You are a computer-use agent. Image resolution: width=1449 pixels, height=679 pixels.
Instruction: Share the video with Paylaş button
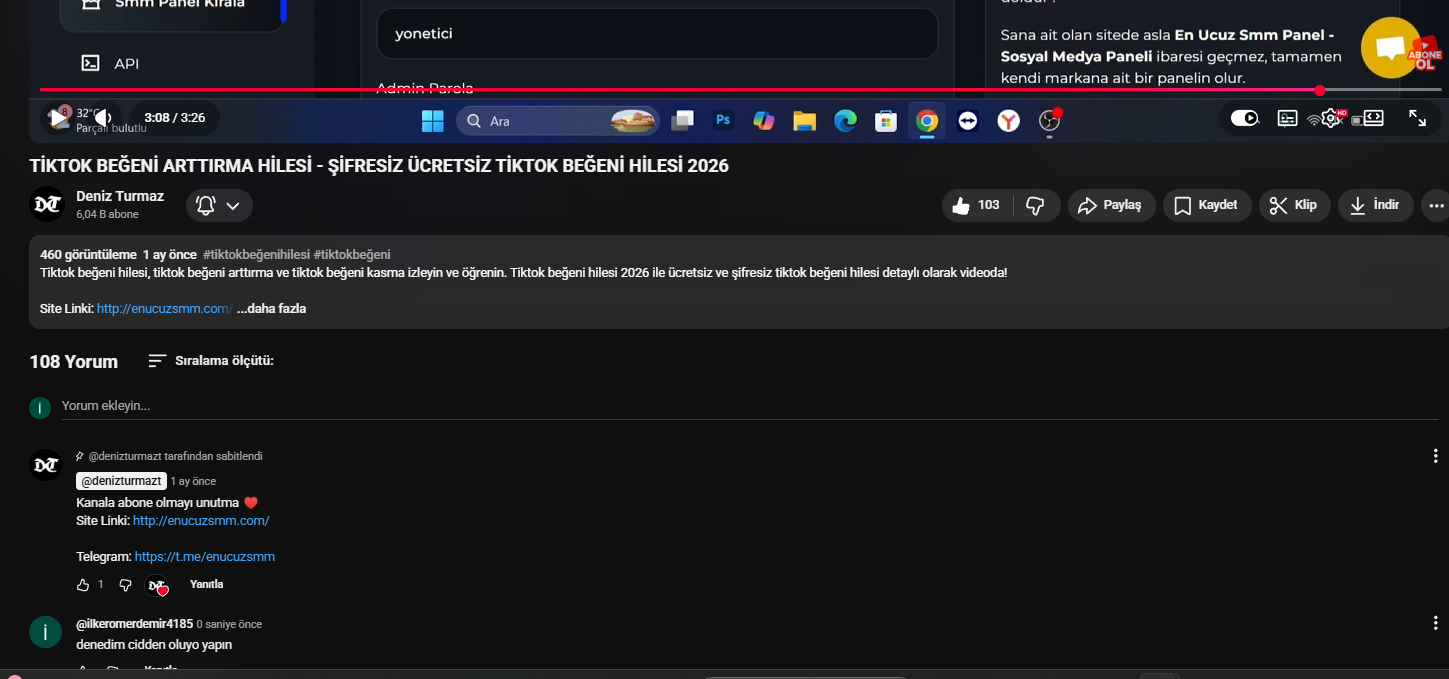(x=1112, y=205)
